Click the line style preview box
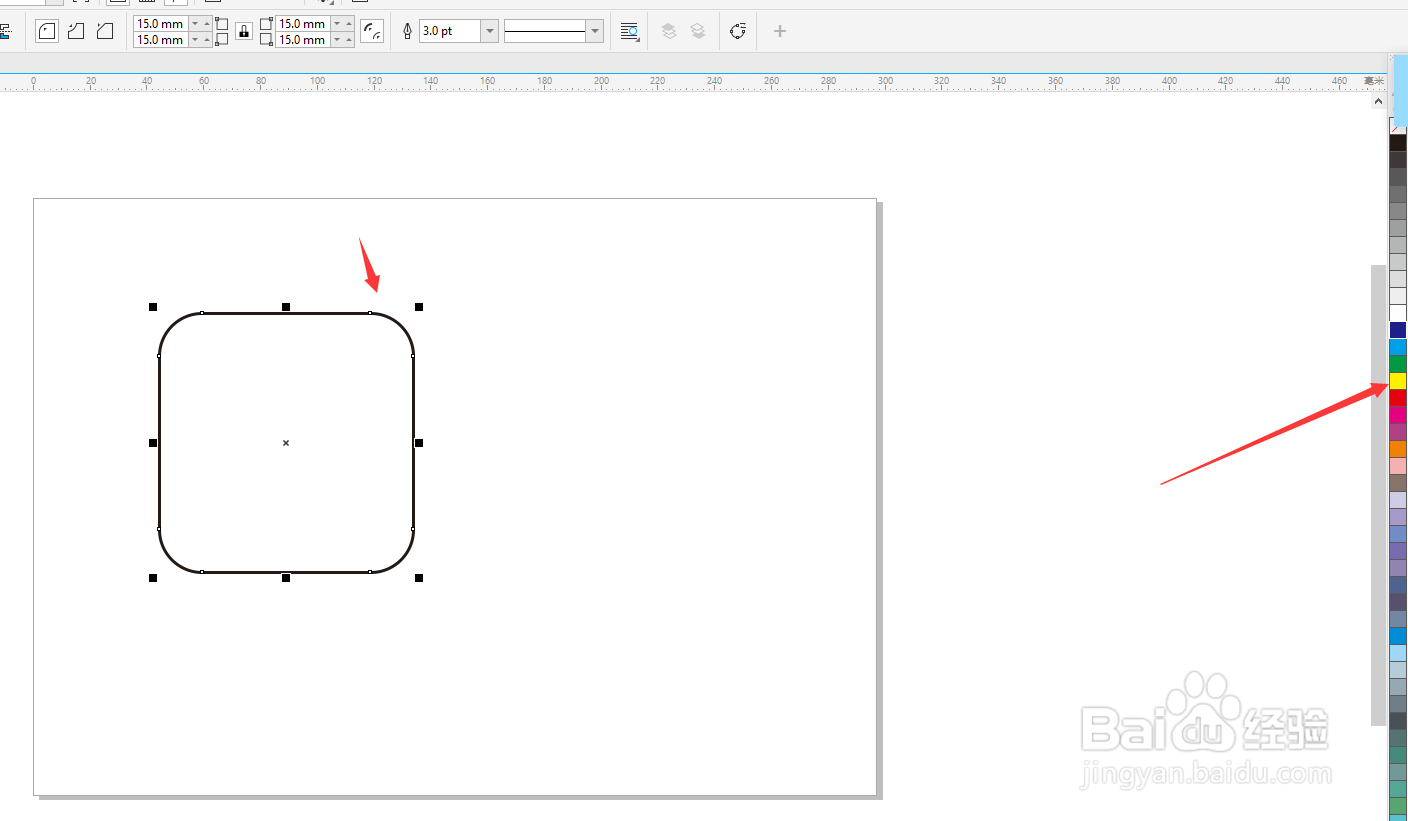The image size is (1408, 821). [x=545, y=31]
